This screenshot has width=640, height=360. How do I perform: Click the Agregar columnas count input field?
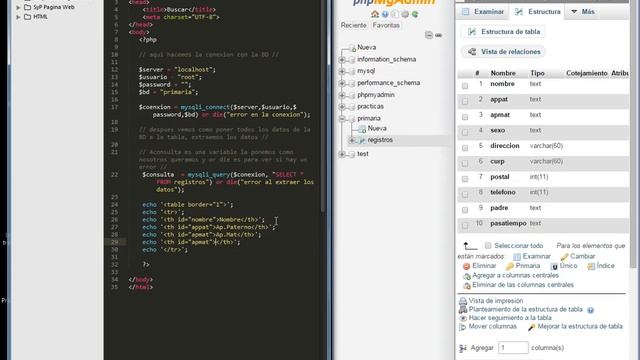[x=513, y=348]
